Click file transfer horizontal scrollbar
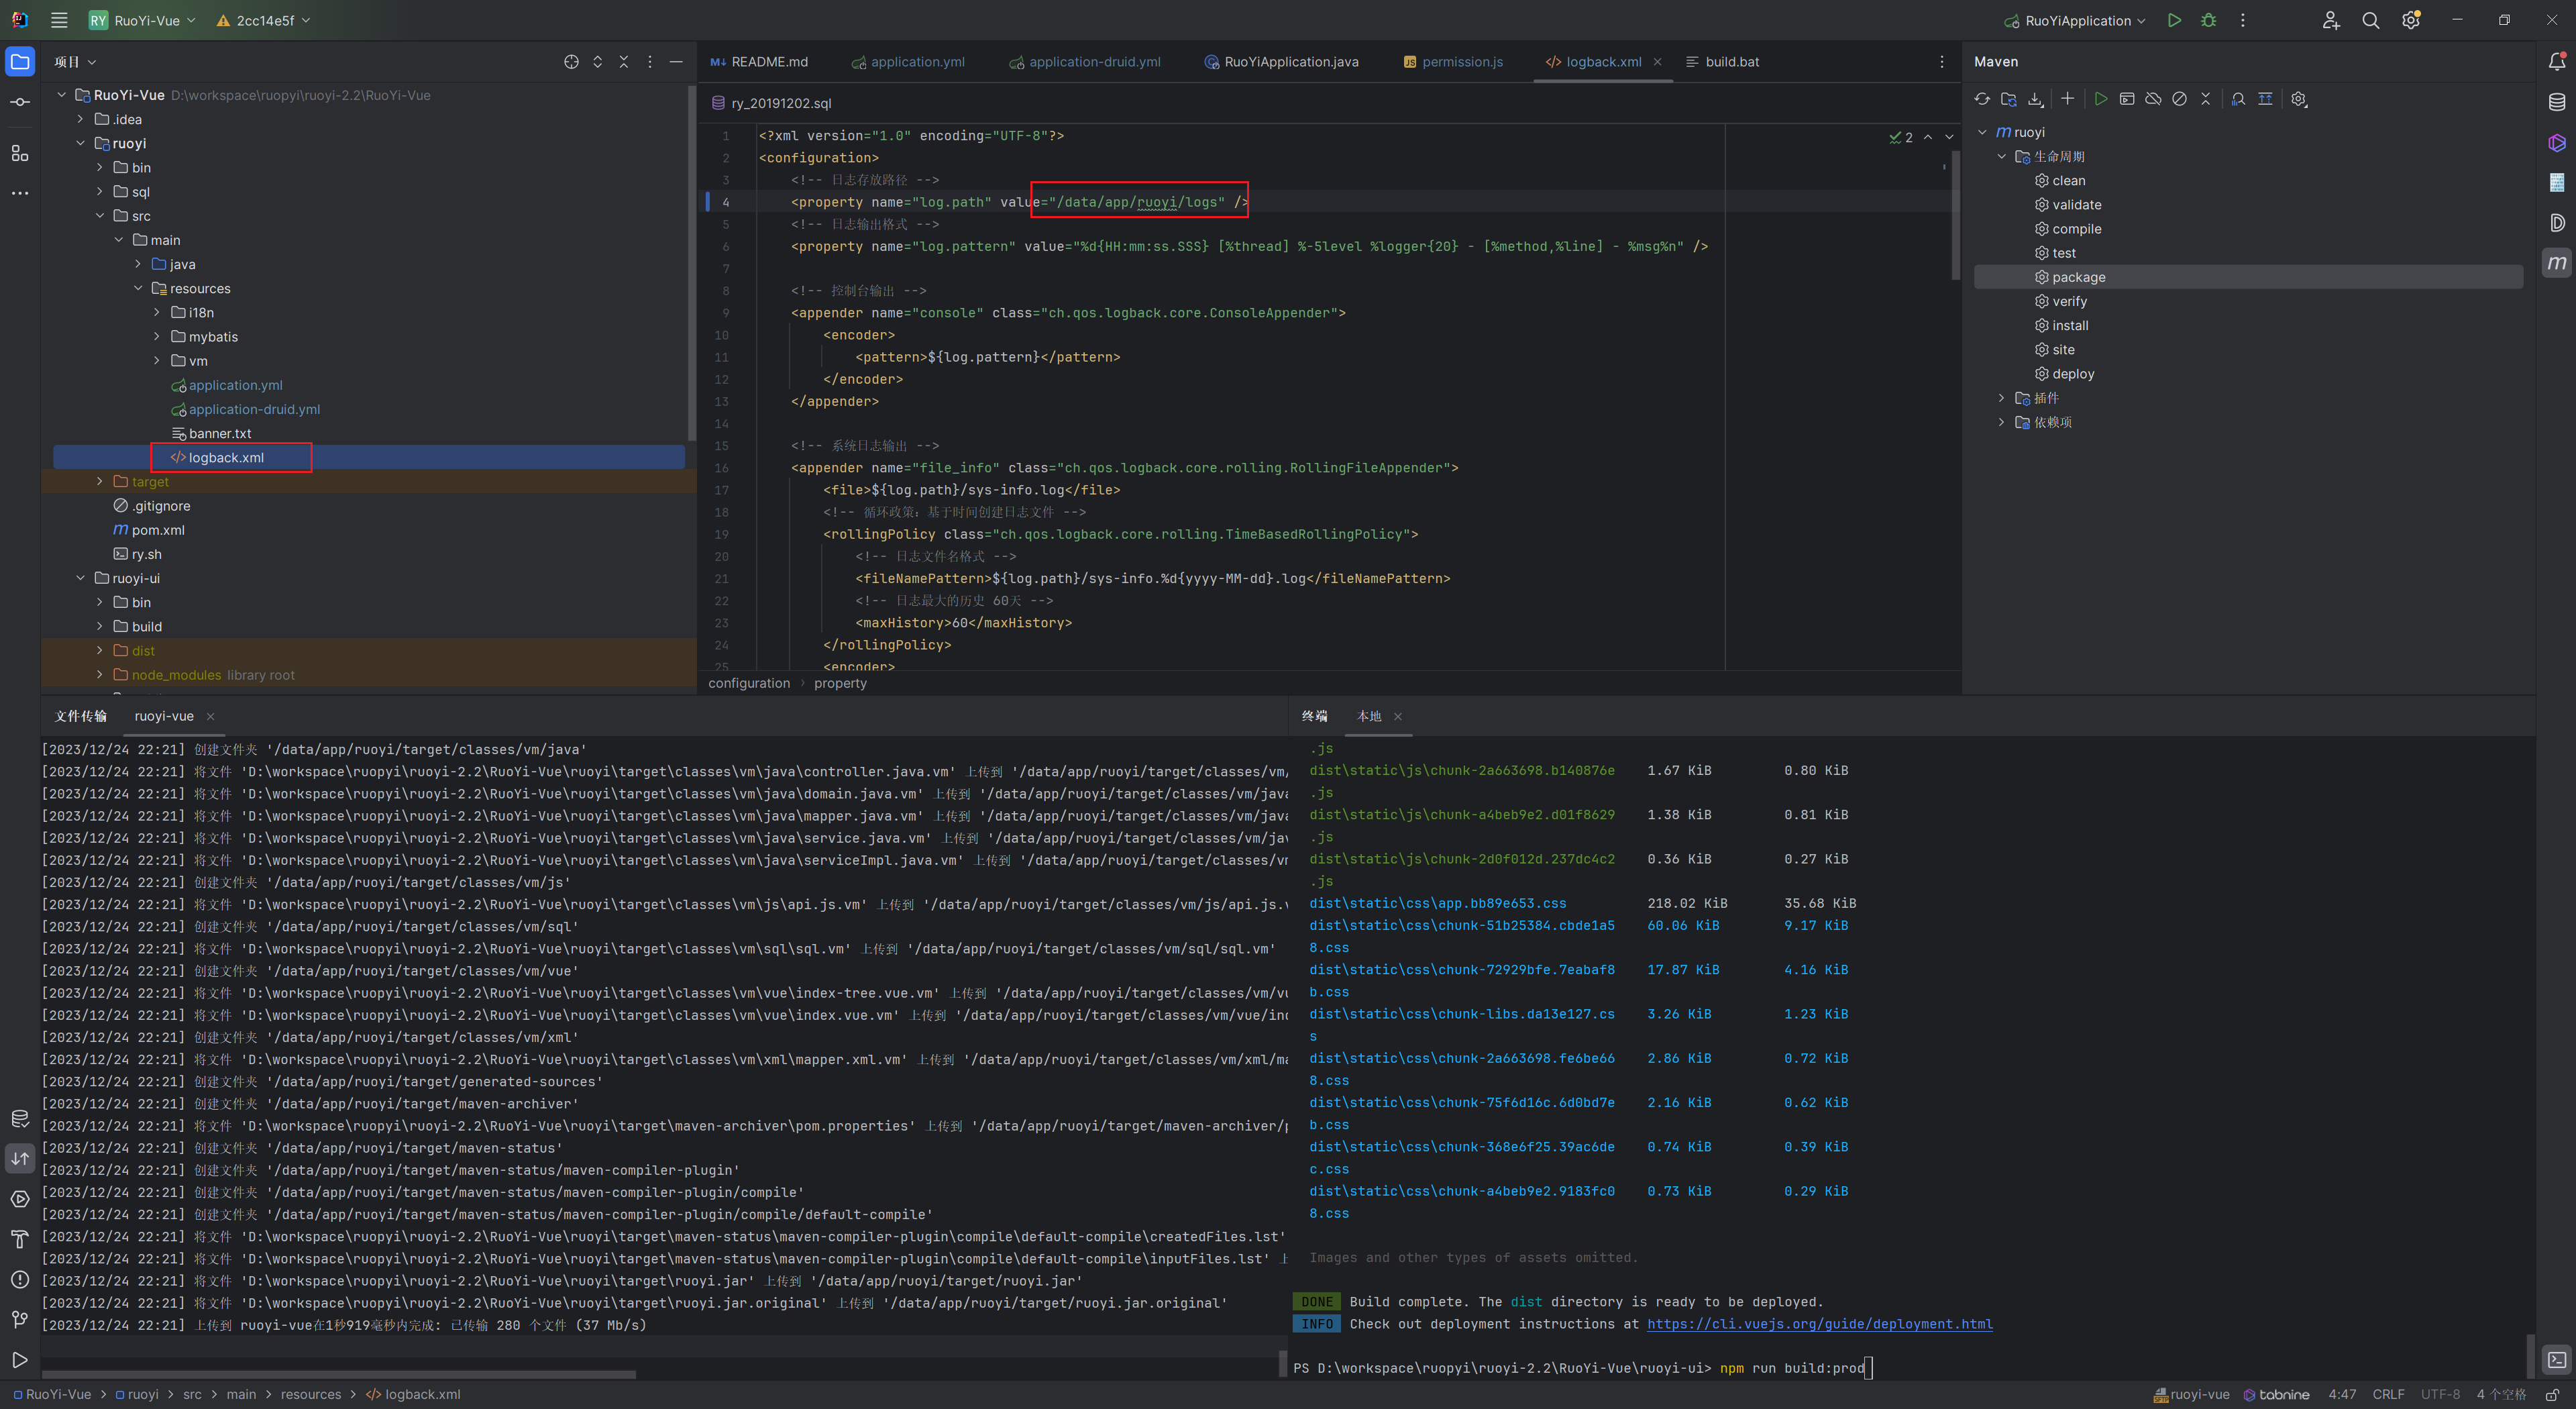The height and width of the screenshot is (1409, 2576). pos(338,1375)
